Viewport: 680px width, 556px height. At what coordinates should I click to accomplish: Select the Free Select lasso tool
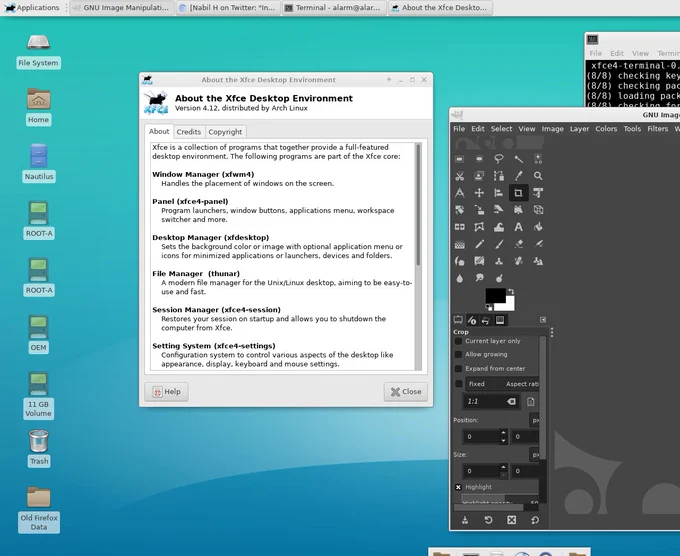pyautogui.click(x=499, y=159)
